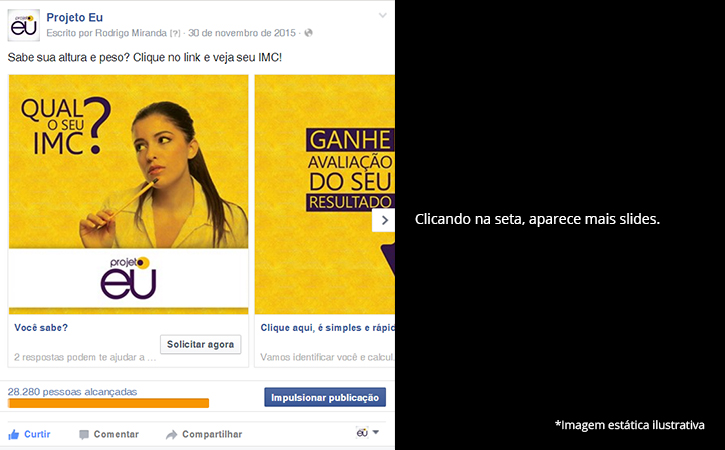Click the Impulsionar publicação button
This screenshot has height=450, width=725.
click(325, 397)
